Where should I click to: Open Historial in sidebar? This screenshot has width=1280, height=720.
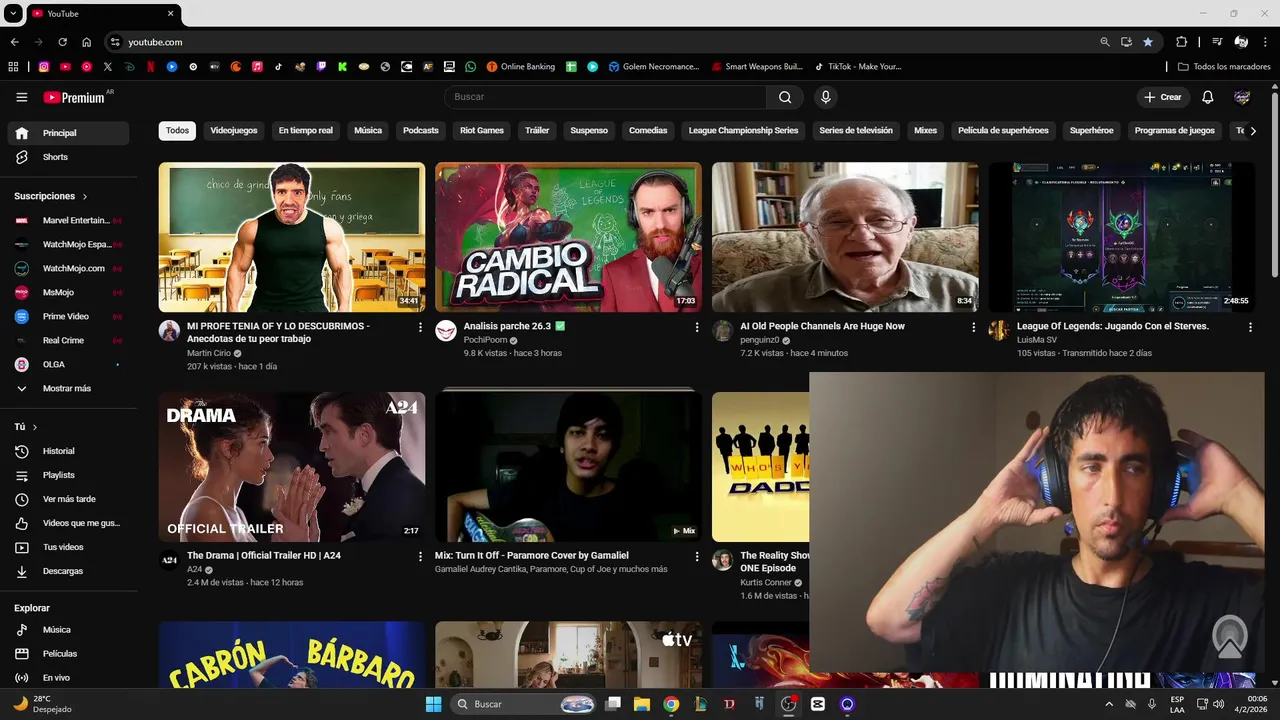click(x=68, y=451)
